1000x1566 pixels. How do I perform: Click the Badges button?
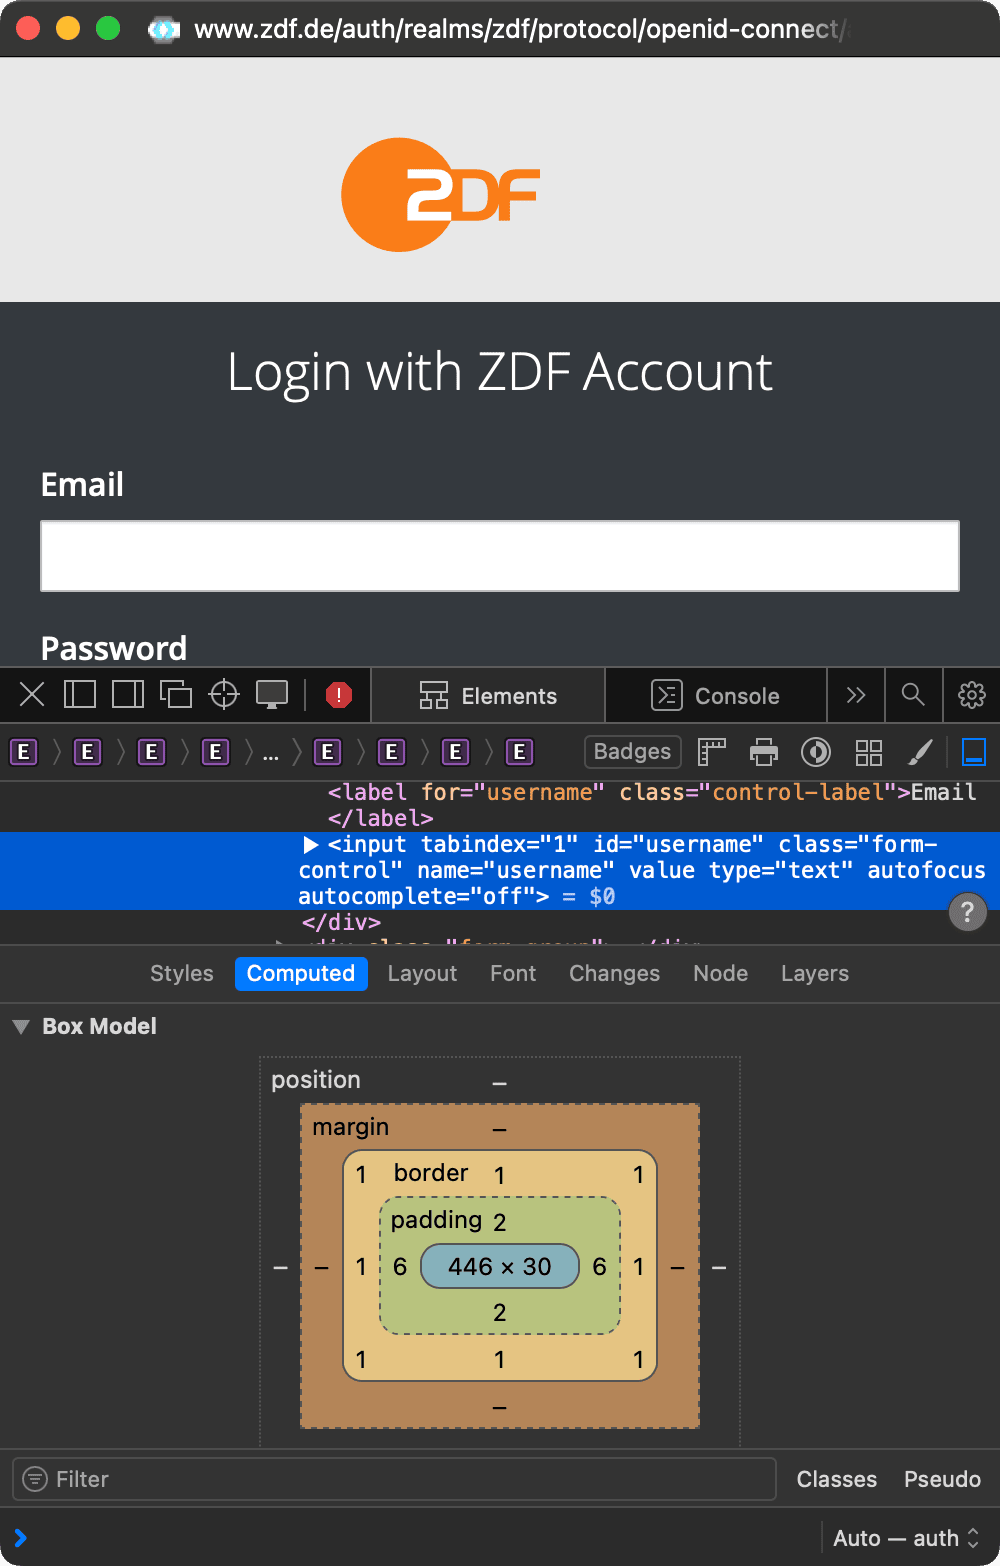tap(632, 752)
